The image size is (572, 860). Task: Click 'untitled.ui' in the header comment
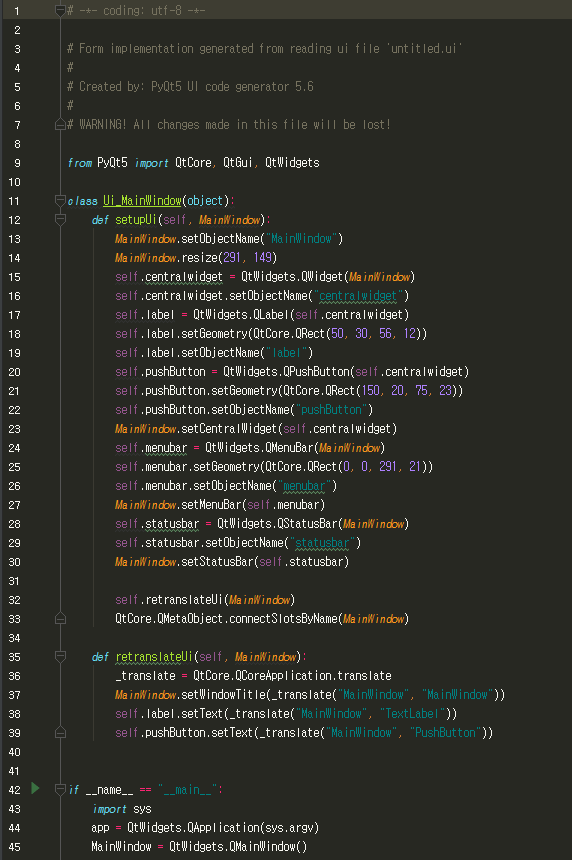pyautogui.click(x=426, y=49)
